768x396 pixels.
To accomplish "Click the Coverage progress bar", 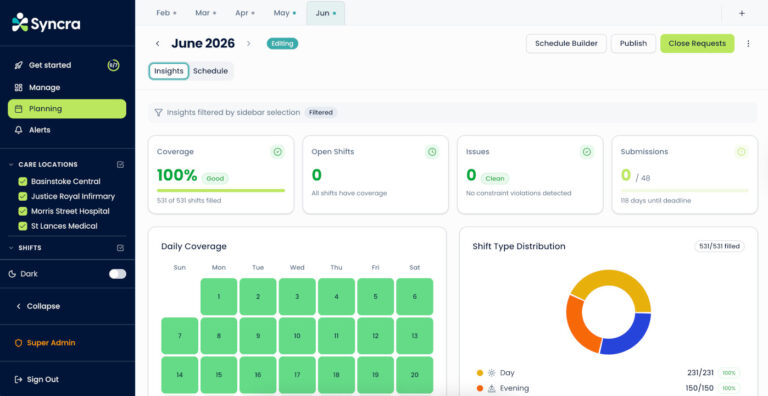I will pos(221,190).
